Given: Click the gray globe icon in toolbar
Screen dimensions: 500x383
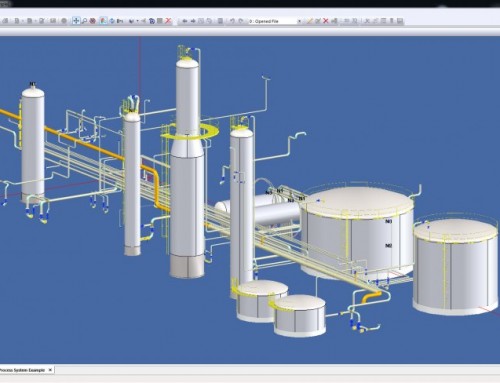Looking at the screenshot, I should tap(64, 21).
